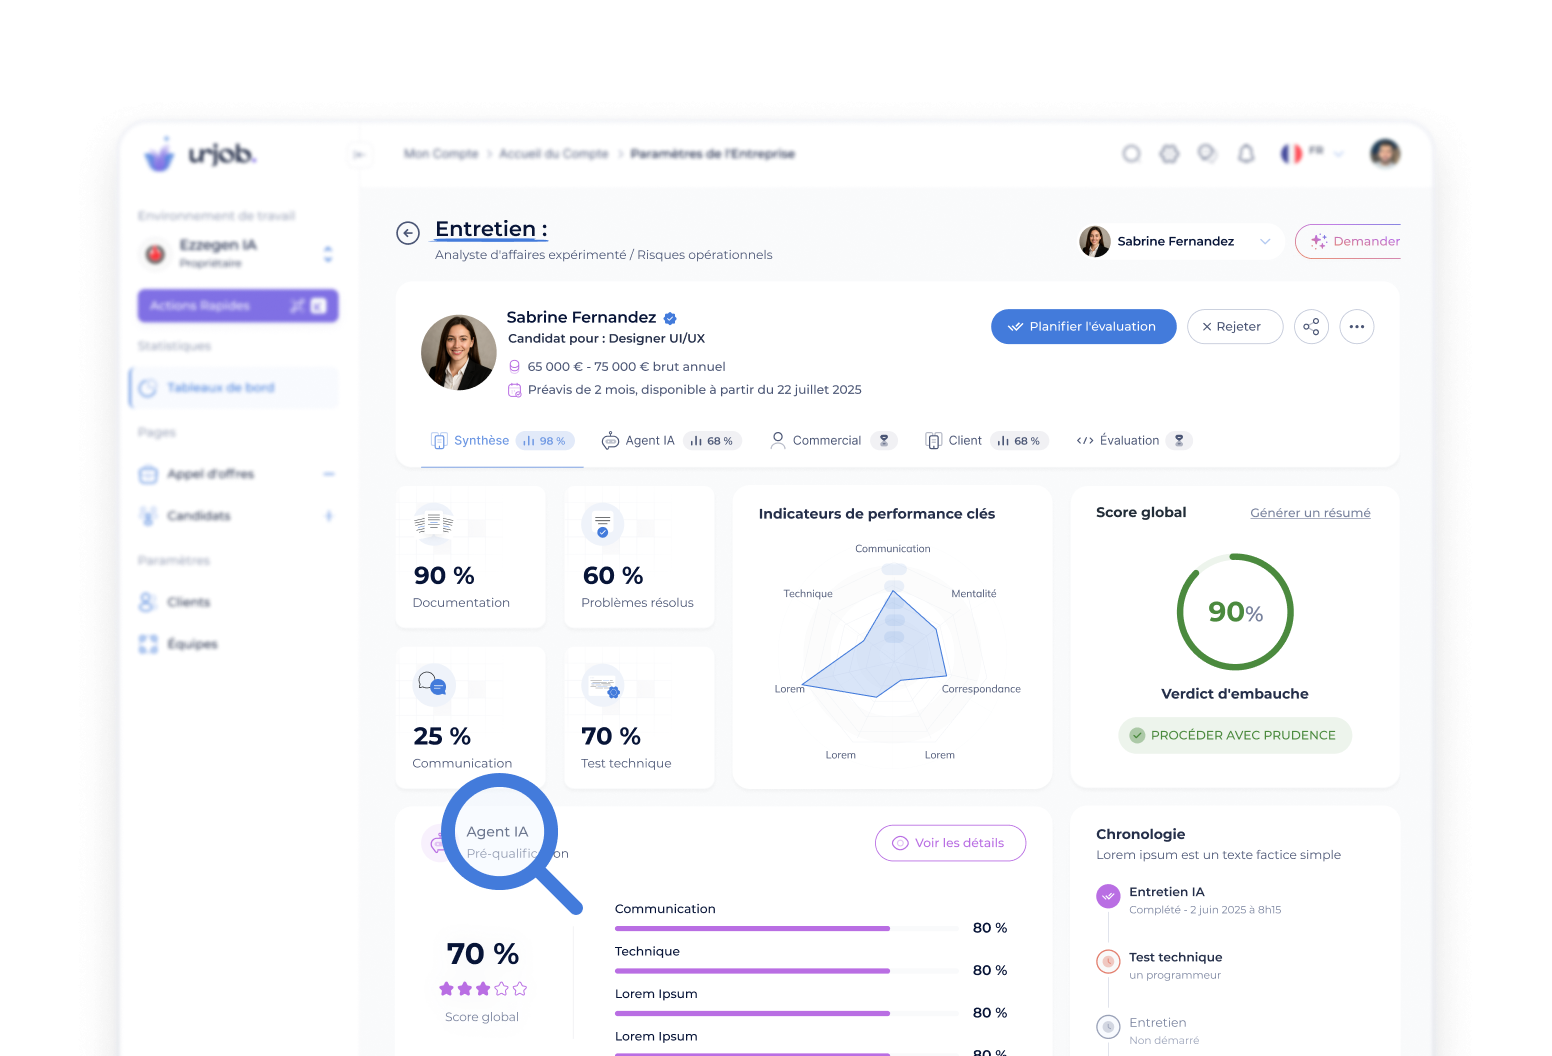Click the Entretien IA completed timeline marker
This screenshot has width=1552, height=1056.
(x=1108, y=896)
